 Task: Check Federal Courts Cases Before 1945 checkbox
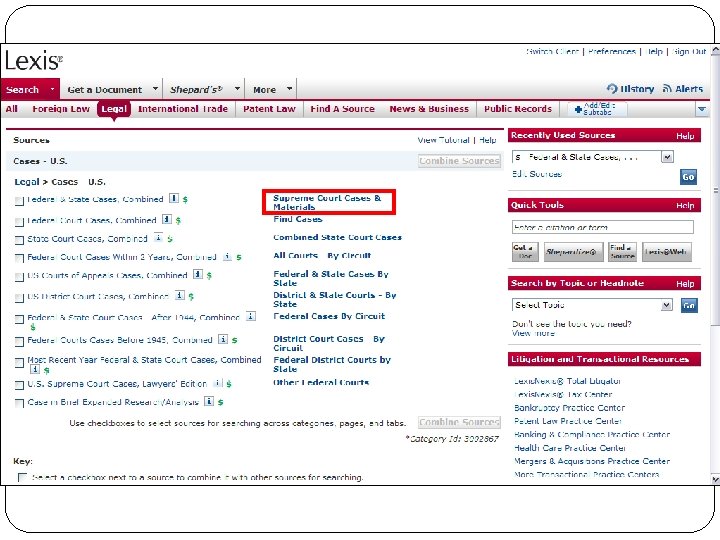[x=19, y=342]
